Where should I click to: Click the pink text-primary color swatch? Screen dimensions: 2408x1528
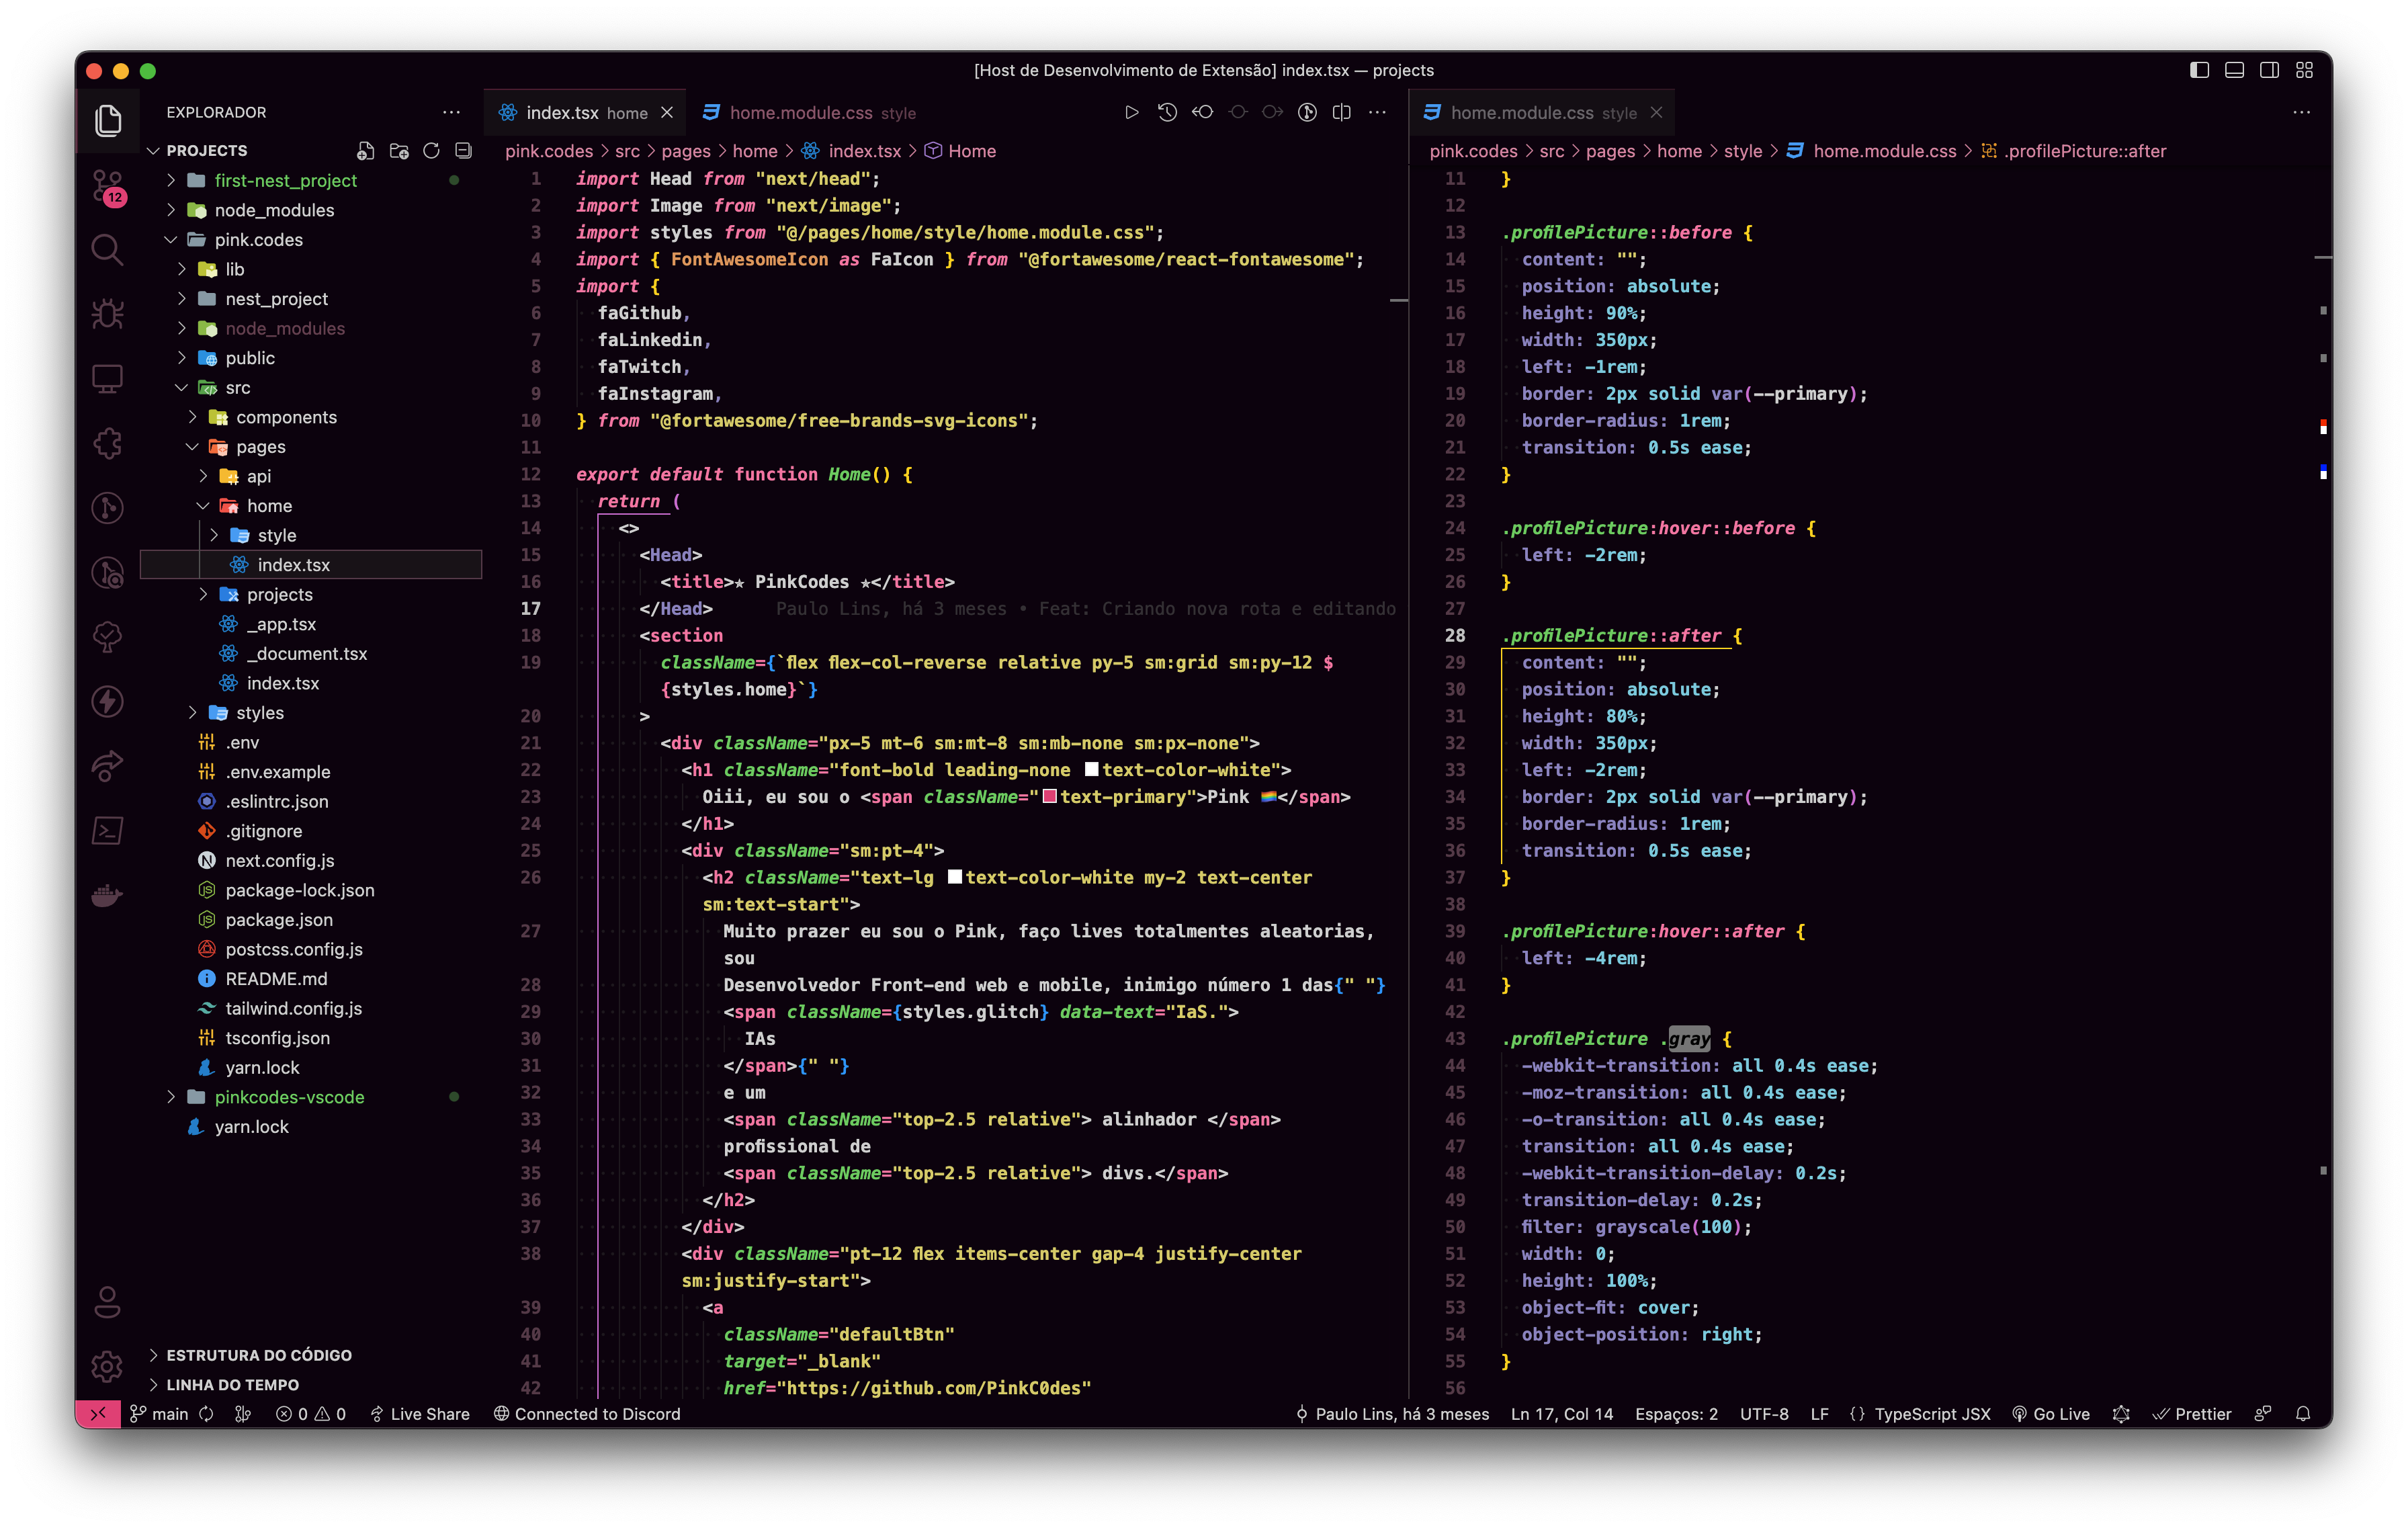[1049, 797]
